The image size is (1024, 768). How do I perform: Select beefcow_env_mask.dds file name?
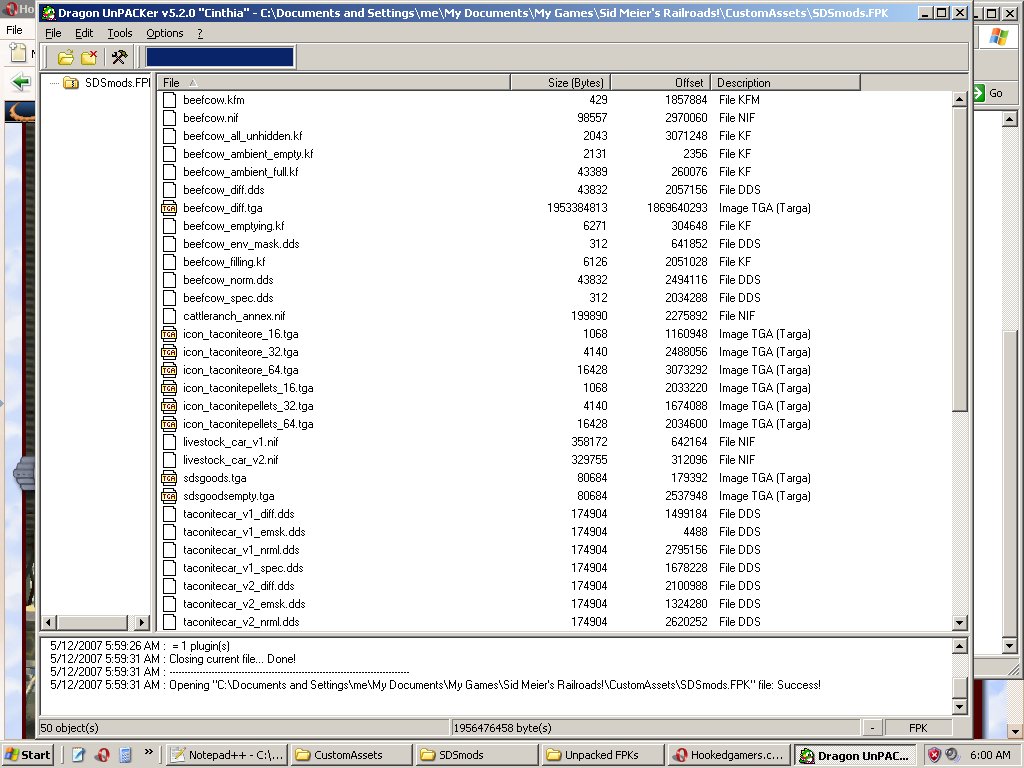(242, 244)
